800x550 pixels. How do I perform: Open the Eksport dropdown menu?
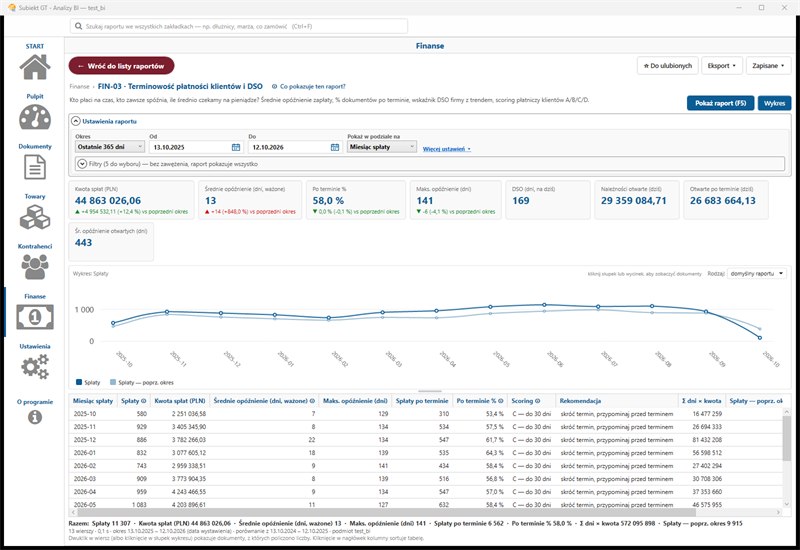tap(721, 66)
